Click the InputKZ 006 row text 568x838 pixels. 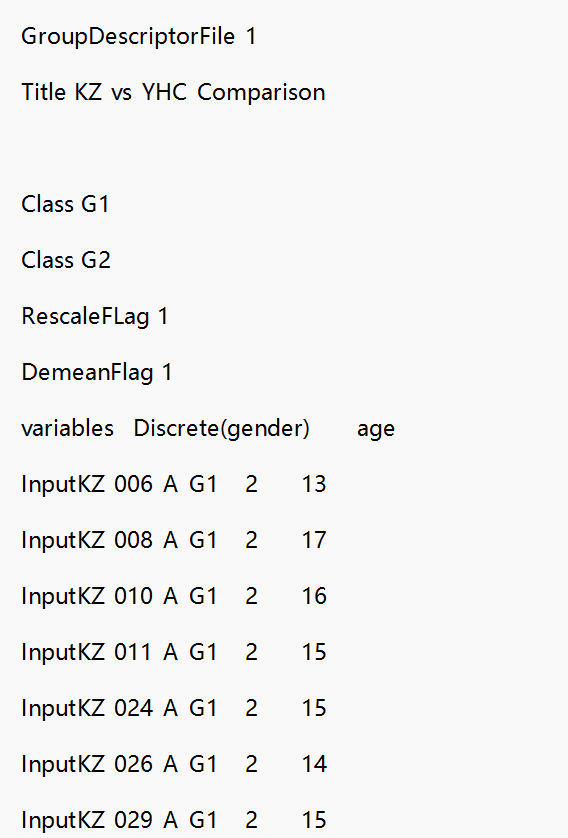(x=174, y=484)
